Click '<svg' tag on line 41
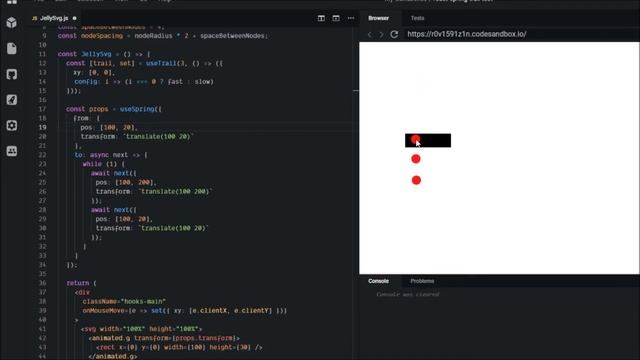Image resolution: width=640 pixels, height=360 pixels. coord(88,329)
